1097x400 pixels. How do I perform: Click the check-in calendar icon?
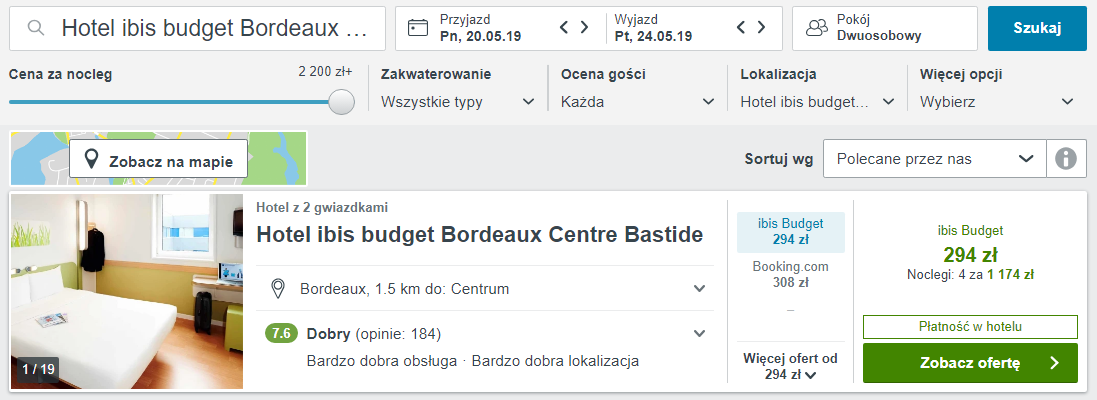coord(418,28)
